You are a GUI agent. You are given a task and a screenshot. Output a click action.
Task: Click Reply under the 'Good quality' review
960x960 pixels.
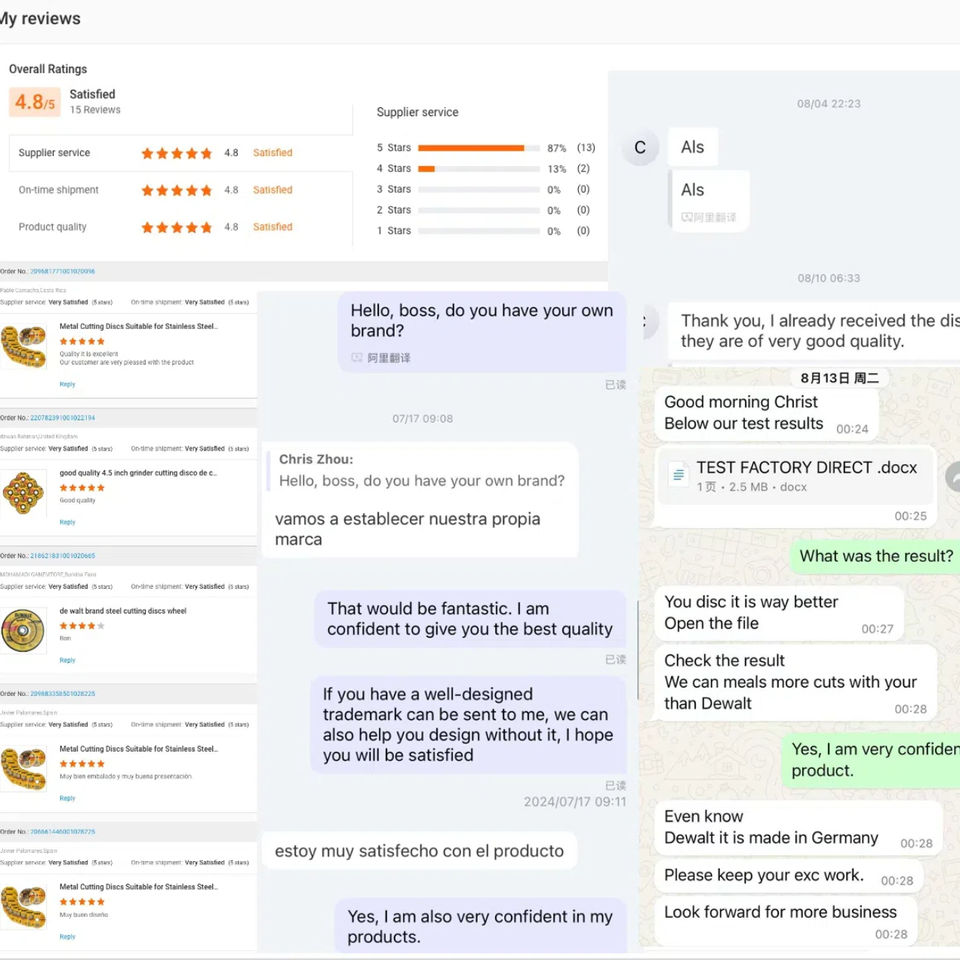pos(67,522)
